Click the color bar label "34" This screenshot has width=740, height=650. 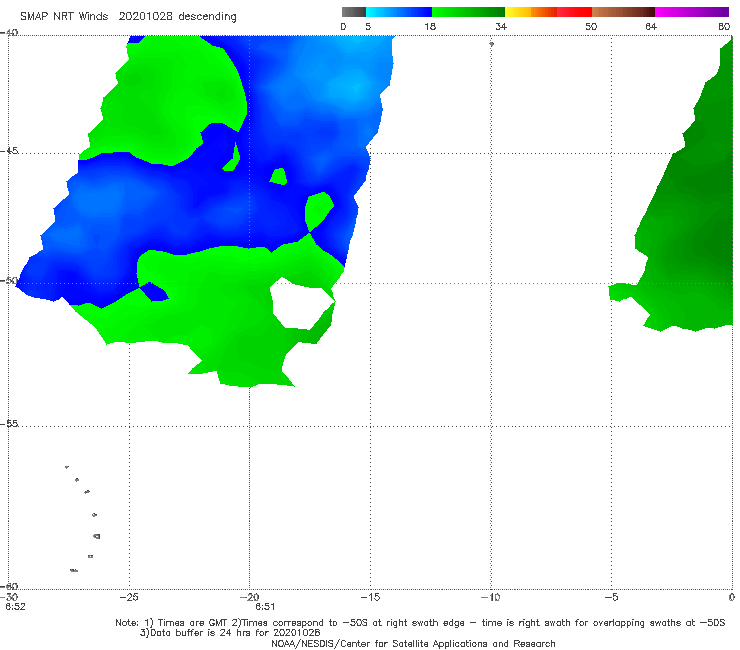501,27
